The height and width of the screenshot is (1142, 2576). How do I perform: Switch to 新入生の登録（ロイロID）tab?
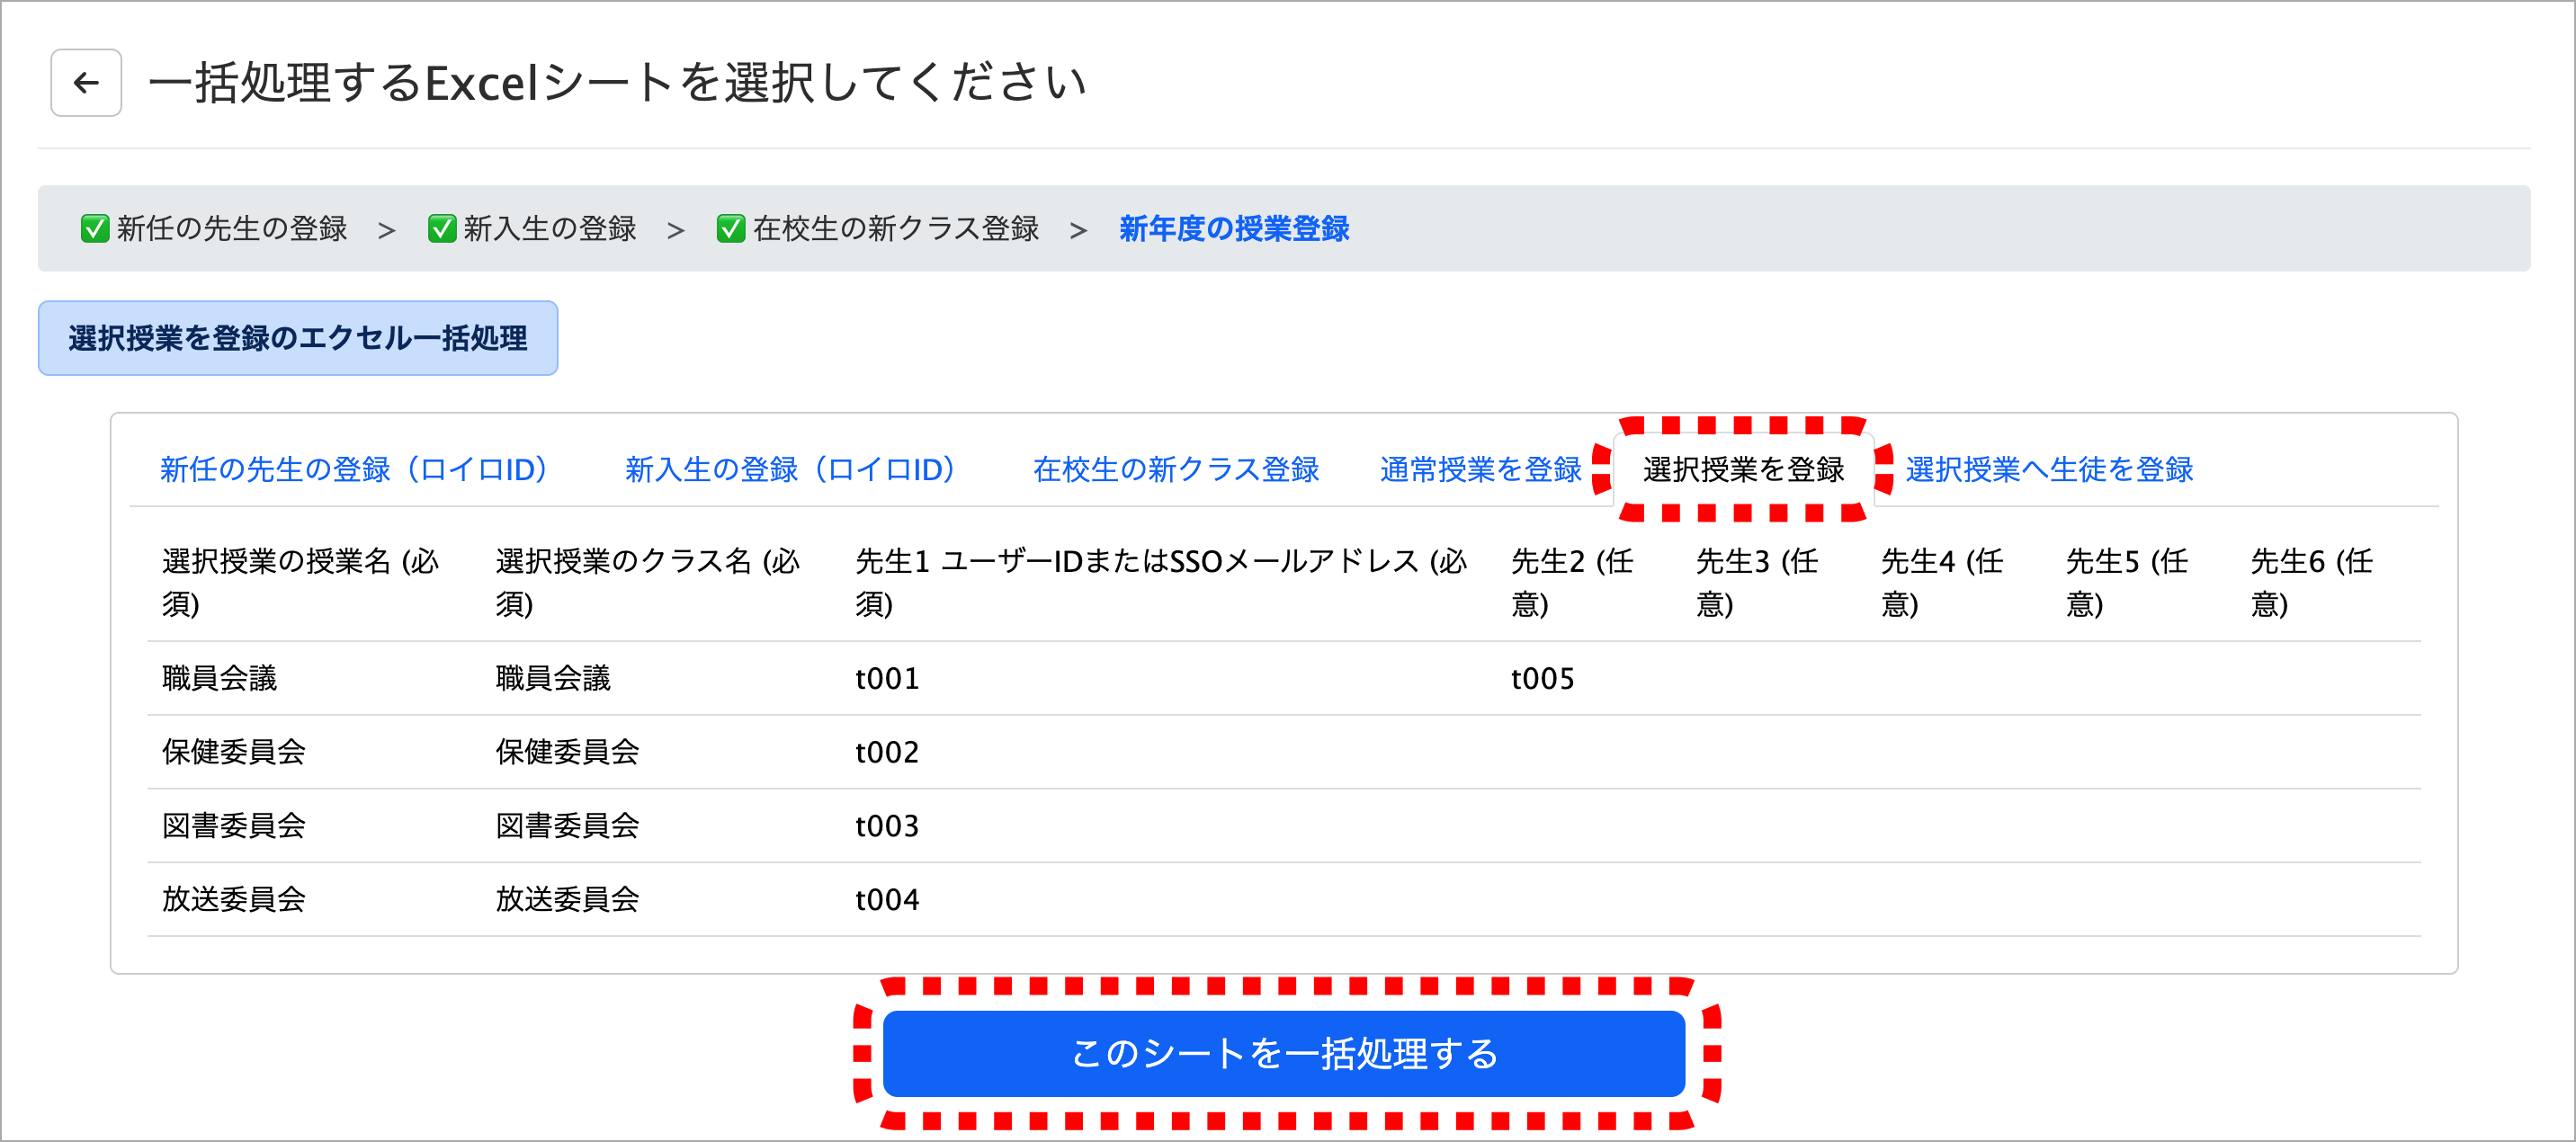(790, 469)
